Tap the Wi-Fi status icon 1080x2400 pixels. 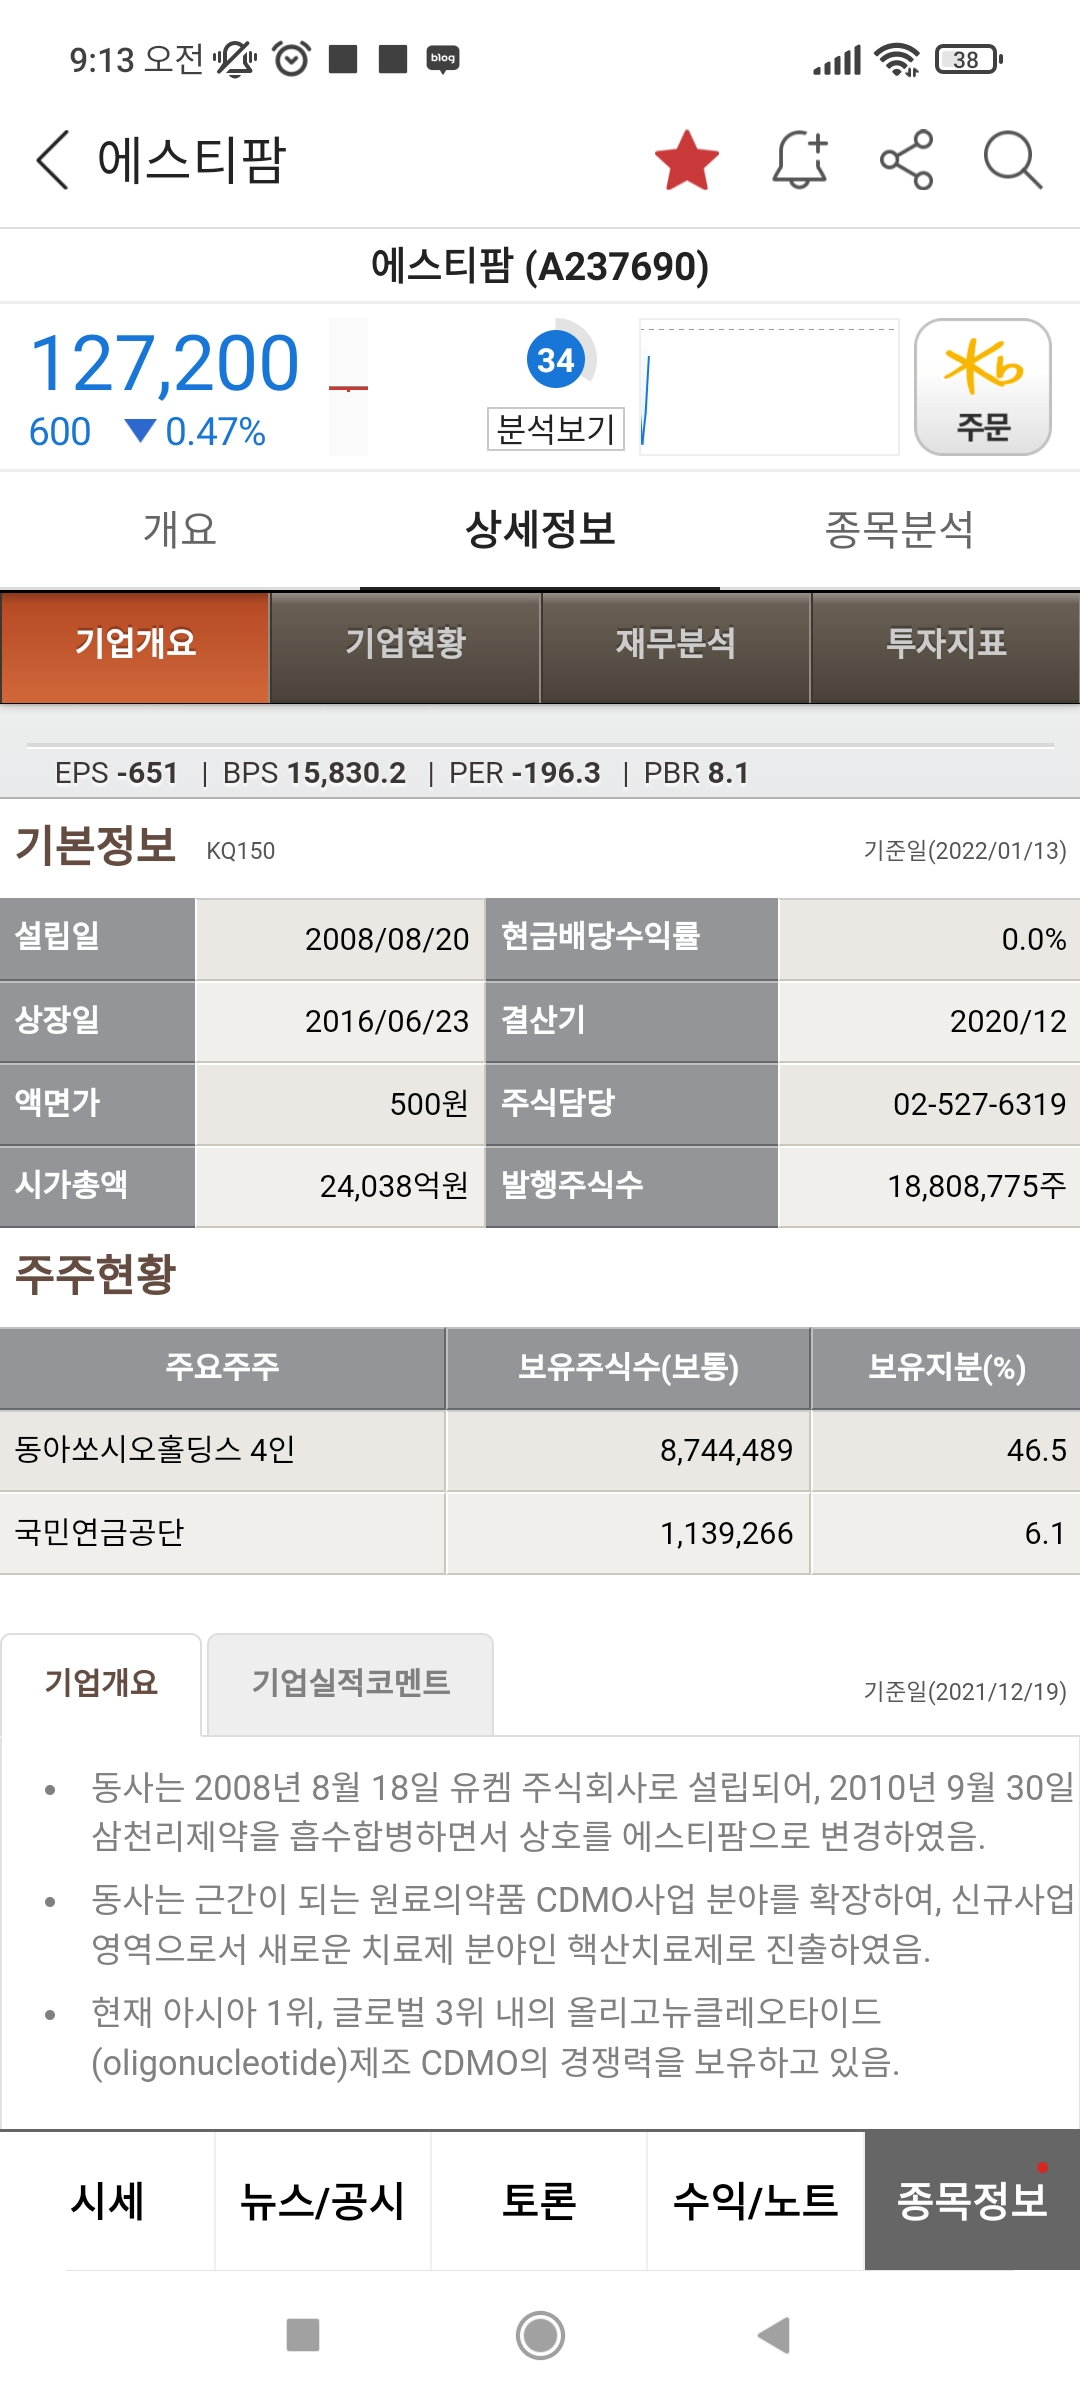(x=897, y=59)
